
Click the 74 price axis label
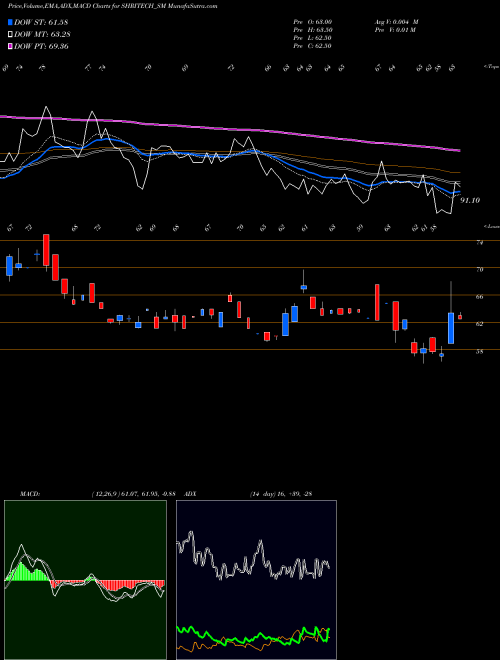pos(479,242)
